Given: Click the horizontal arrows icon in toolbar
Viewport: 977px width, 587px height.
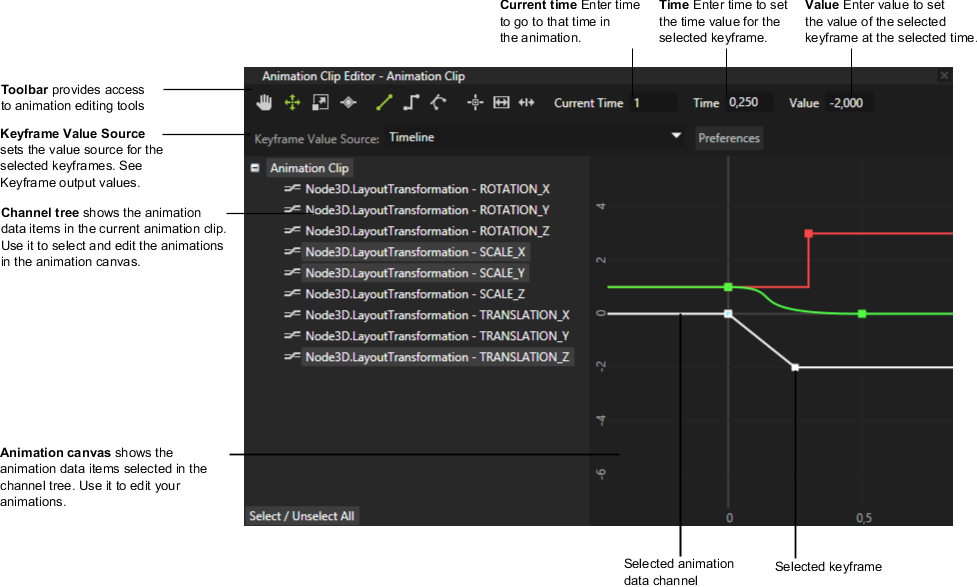Looking at the screenshot, I should point(527,102).
